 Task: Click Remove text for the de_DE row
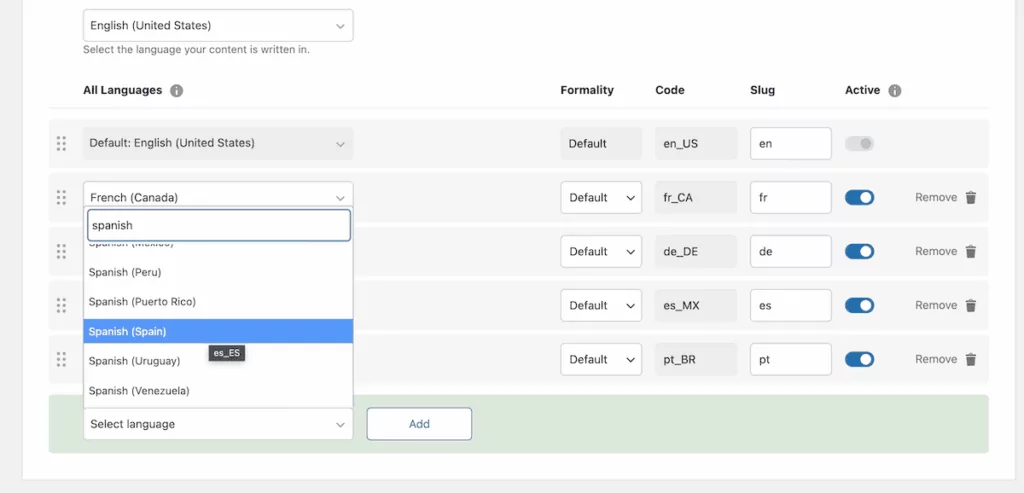click(936, 251)
